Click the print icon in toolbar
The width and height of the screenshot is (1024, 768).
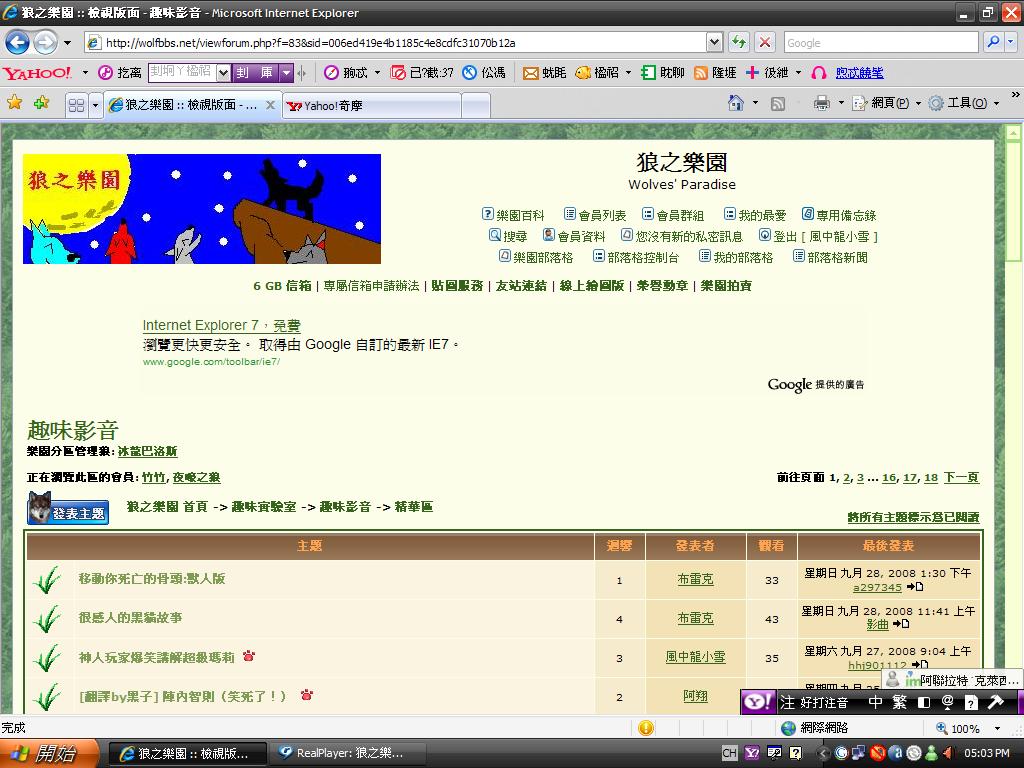[x=821, y=103]
